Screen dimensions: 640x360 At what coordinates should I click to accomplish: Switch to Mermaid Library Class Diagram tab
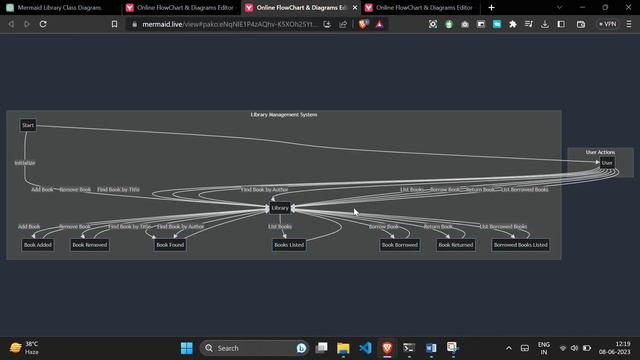pyautogui.click(x=60, y=7)
